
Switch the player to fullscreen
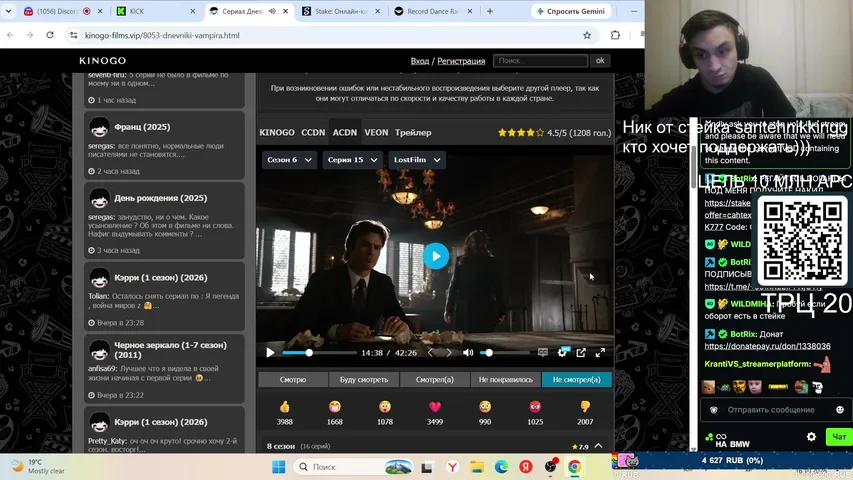coord(600,353)
